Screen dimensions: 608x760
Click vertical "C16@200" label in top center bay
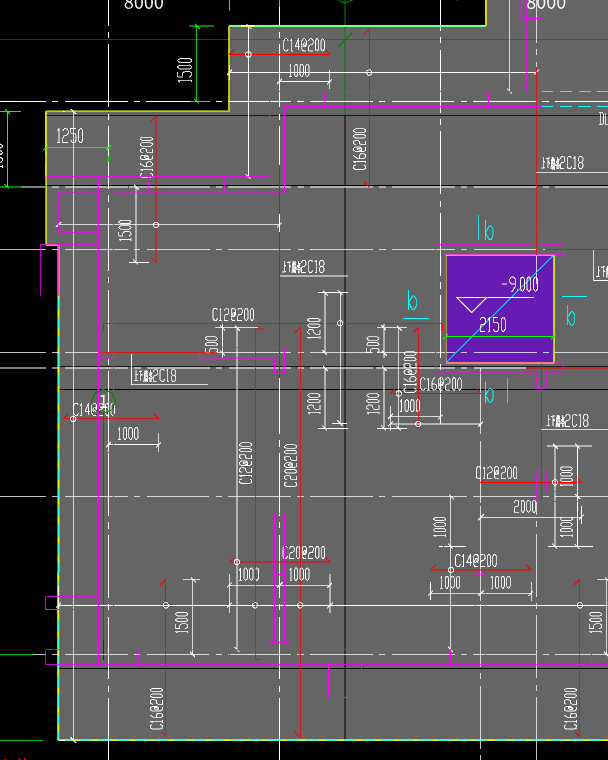[x=359, y=149]
